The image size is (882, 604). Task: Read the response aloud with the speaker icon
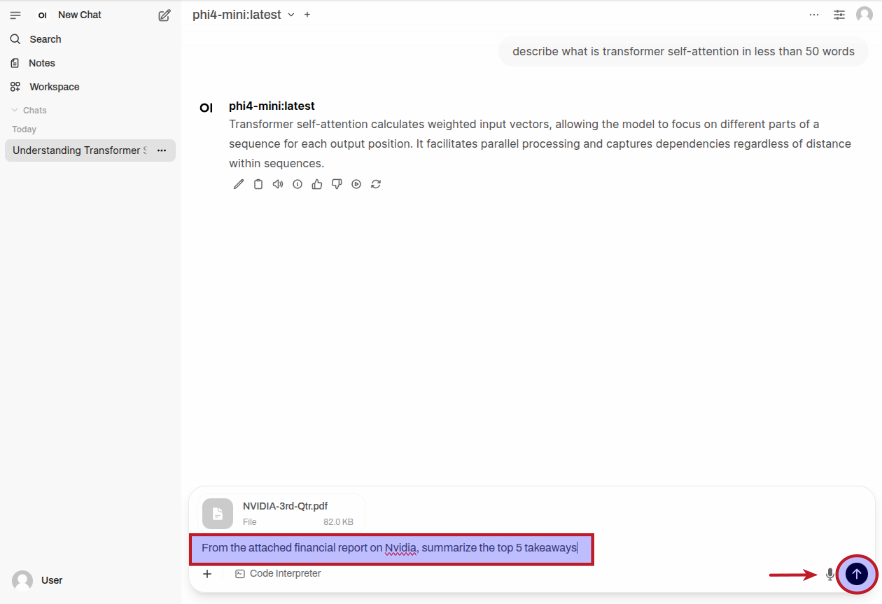click(x=278, y=184)
